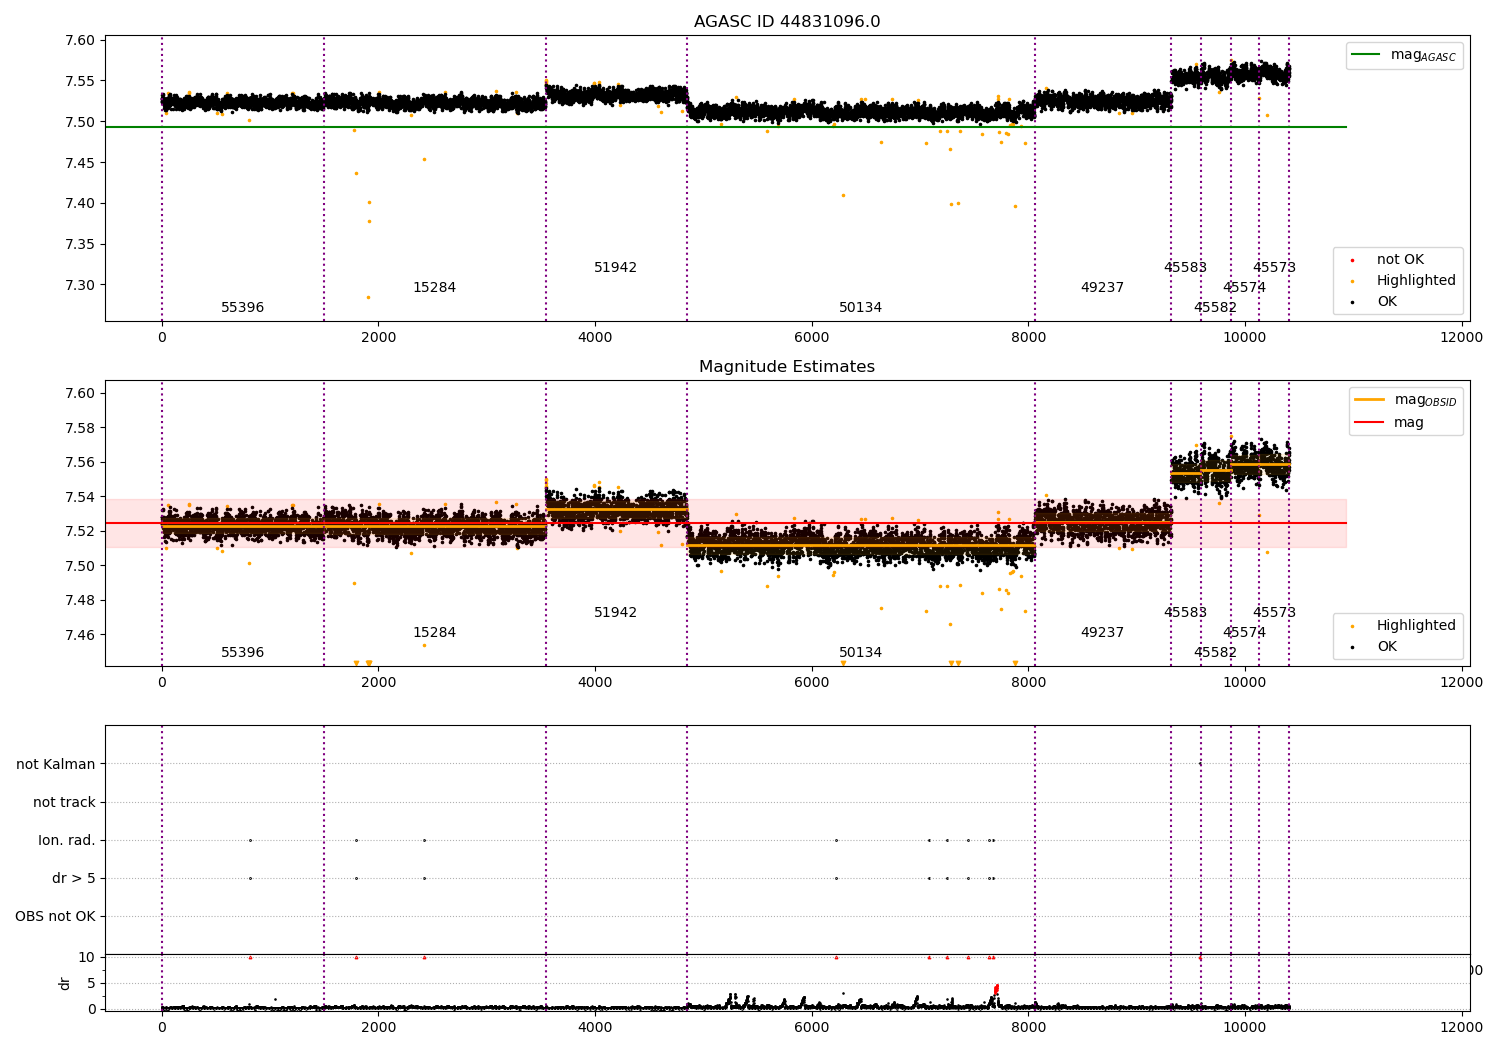Click obsid label 45573 in Magnitude Estimates panel
Image resolution: width=1500 pixels, height=1050 pixels.
[x=1274, y=613]
